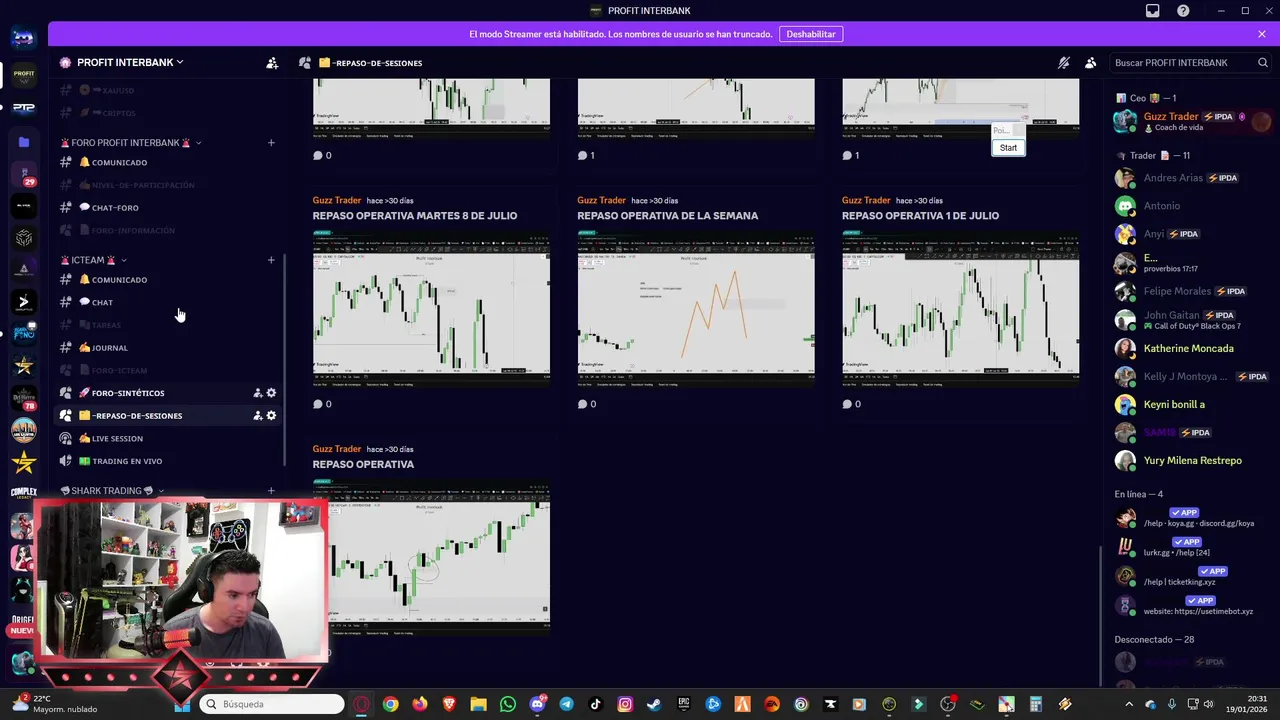This screenshot has height=720, width=1280.
Task: Add channel to ICTEAM category
Action: [x=271, y=260]
